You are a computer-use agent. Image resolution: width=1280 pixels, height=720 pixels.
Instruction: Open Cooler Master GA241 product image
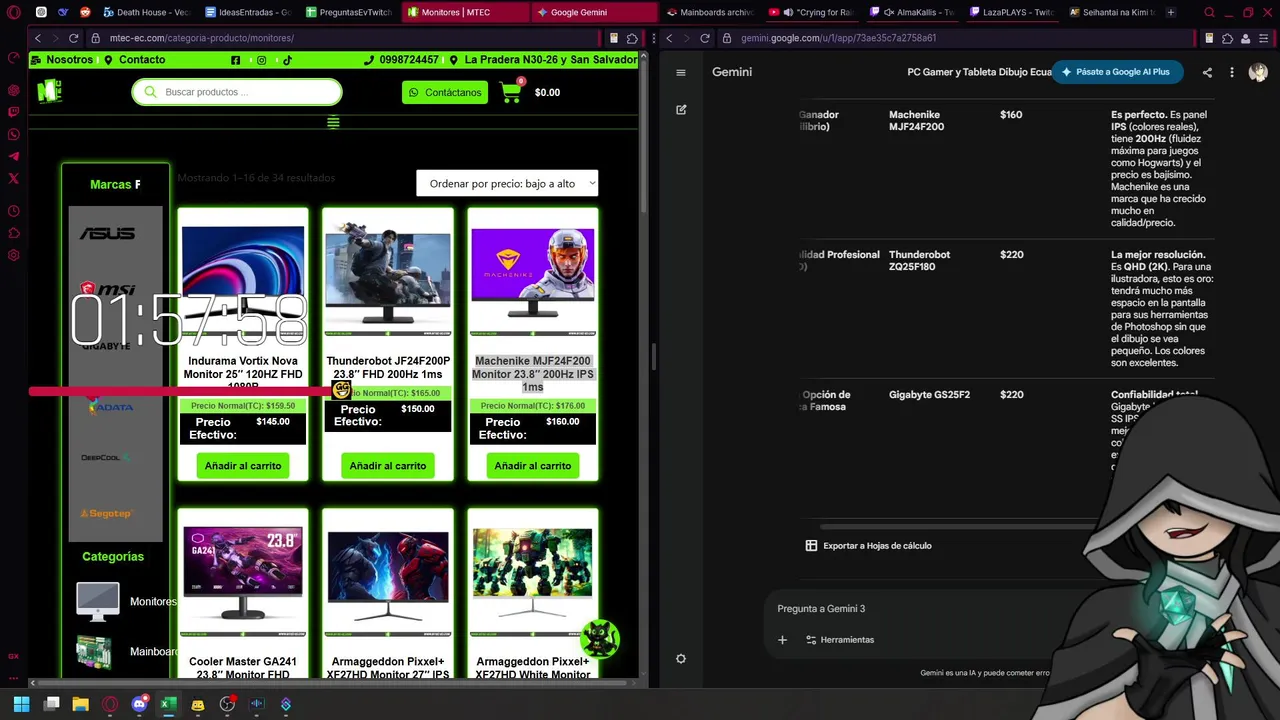(x=243, y=575)
